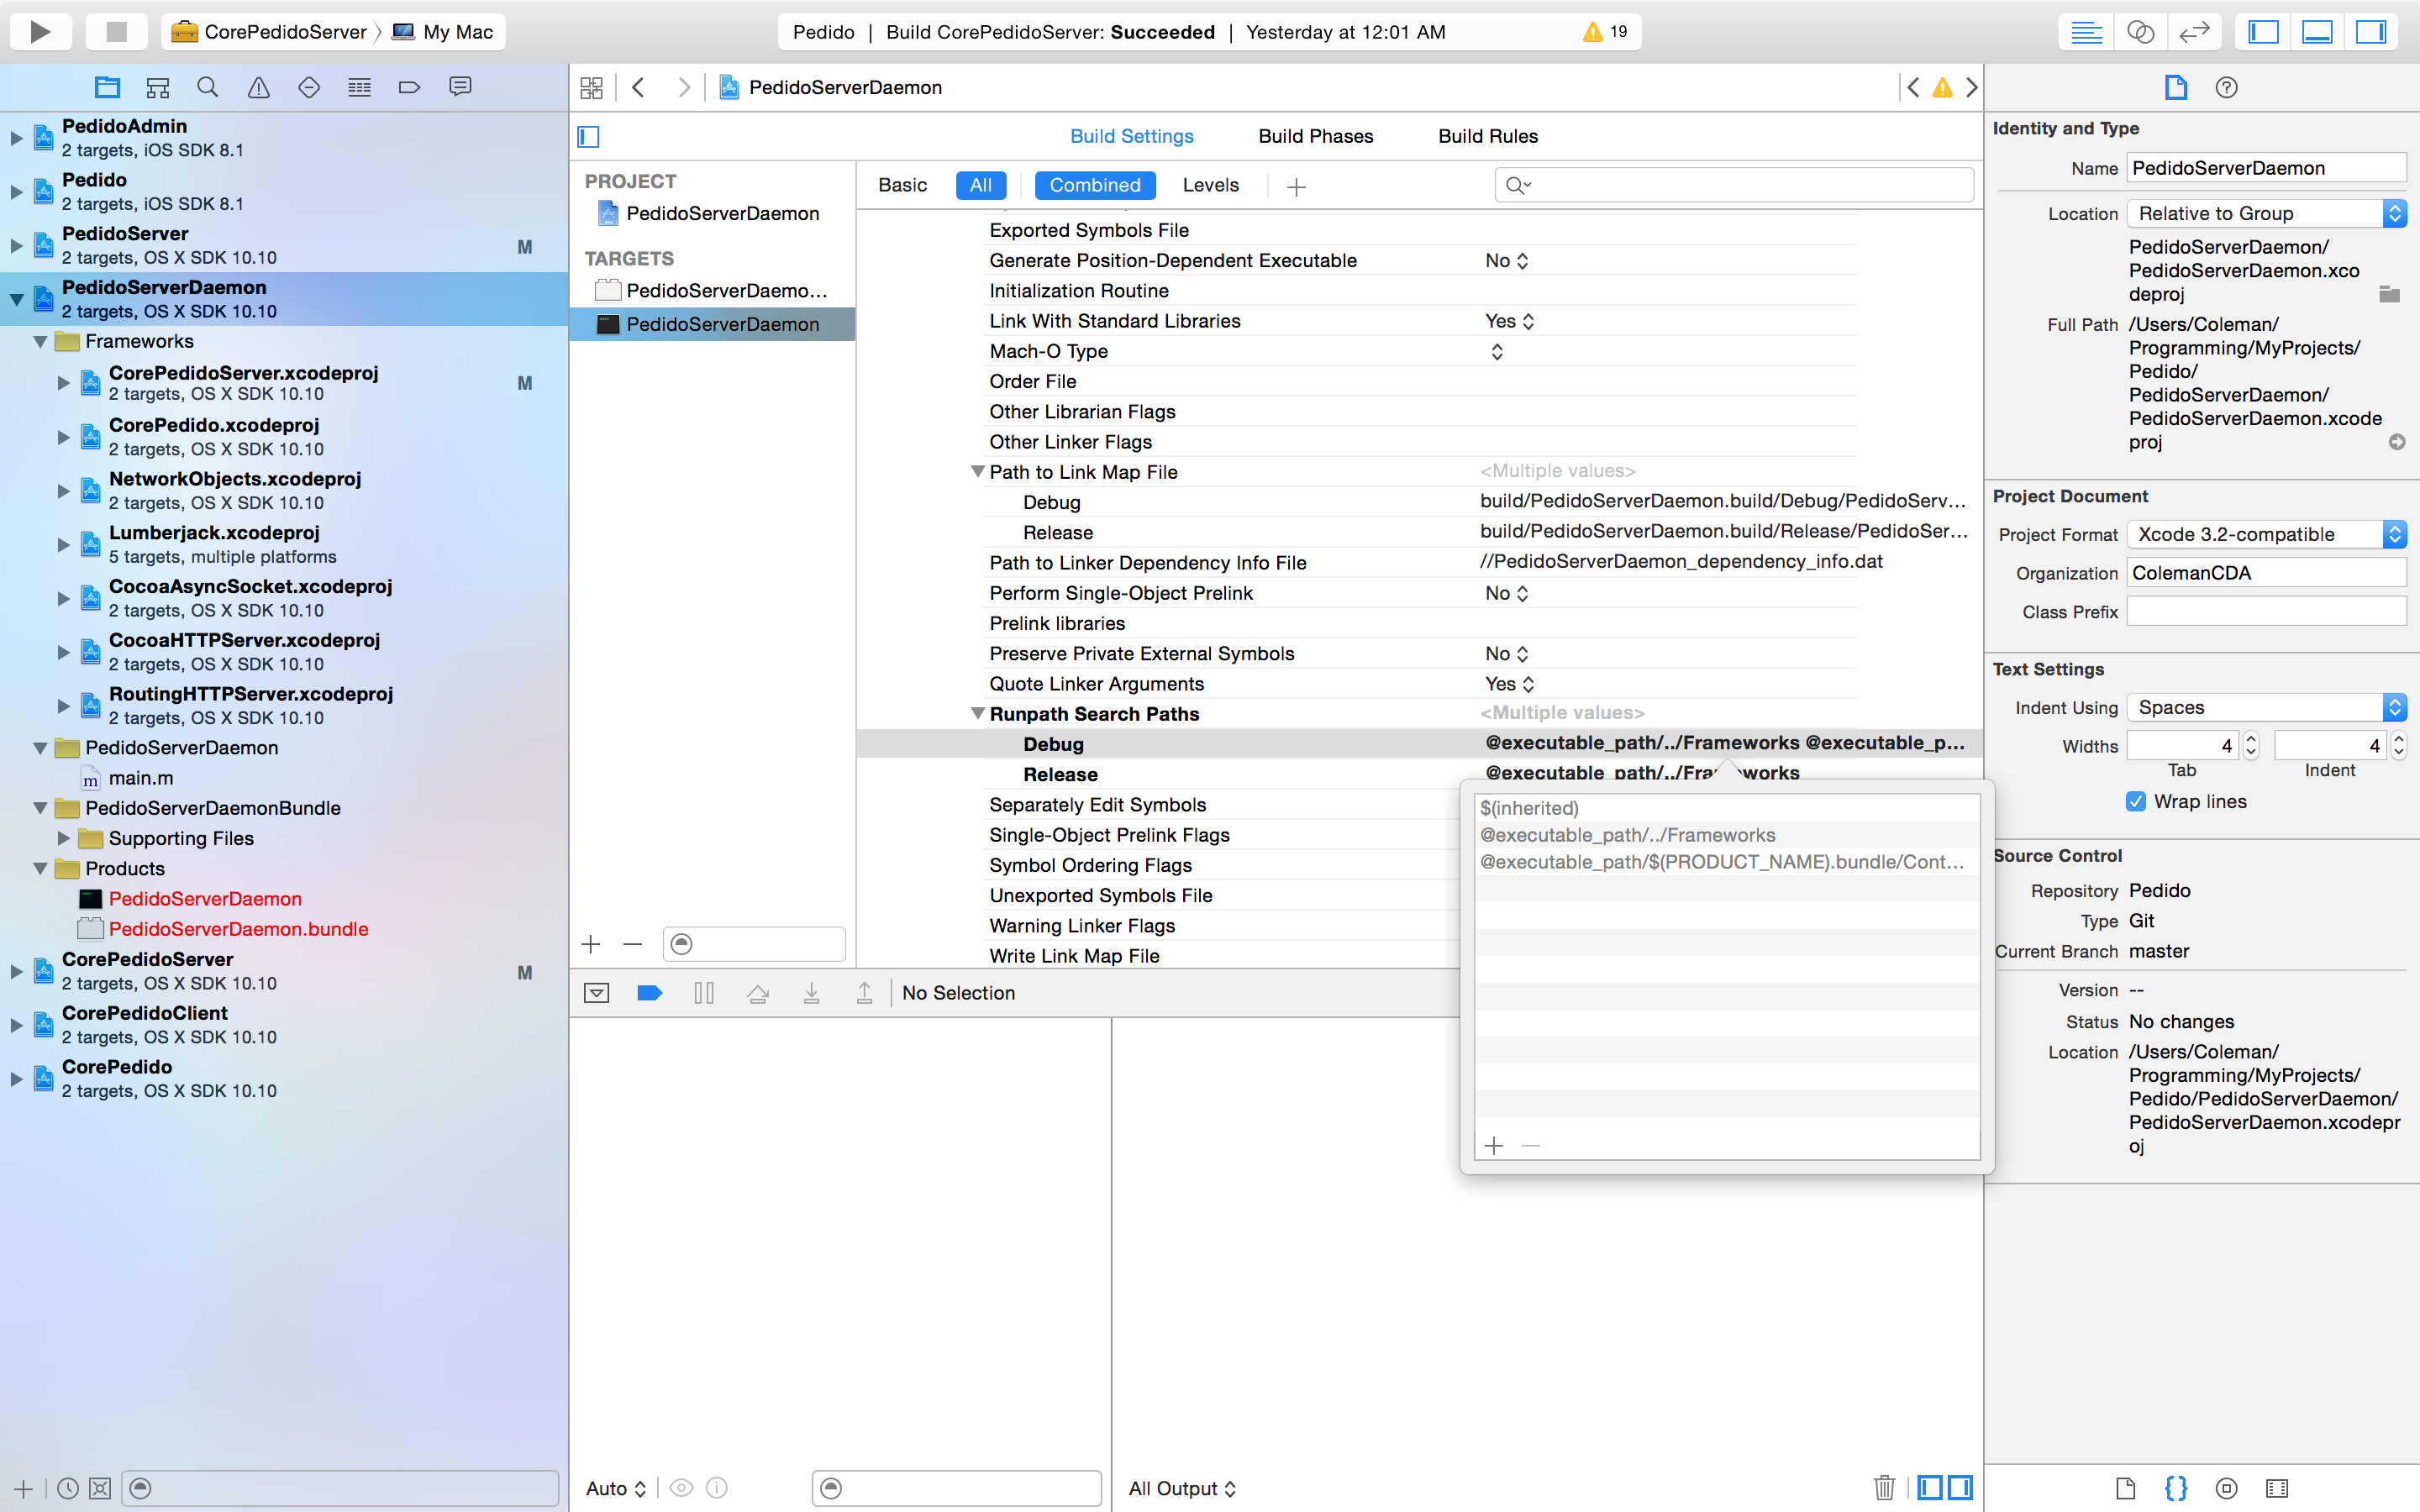Reveal project full path in Finder arrow
The height and width of the screenshot is (1512, 2420).
[x=2397, y=442]
